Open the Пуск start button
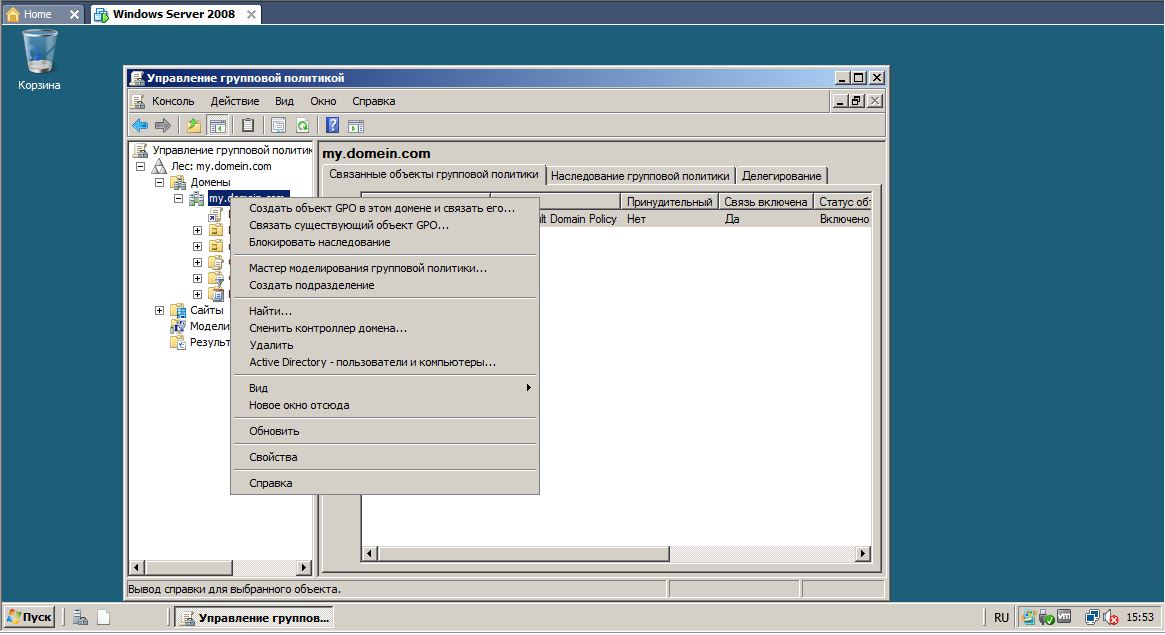1165x635 pixels. 30,617
